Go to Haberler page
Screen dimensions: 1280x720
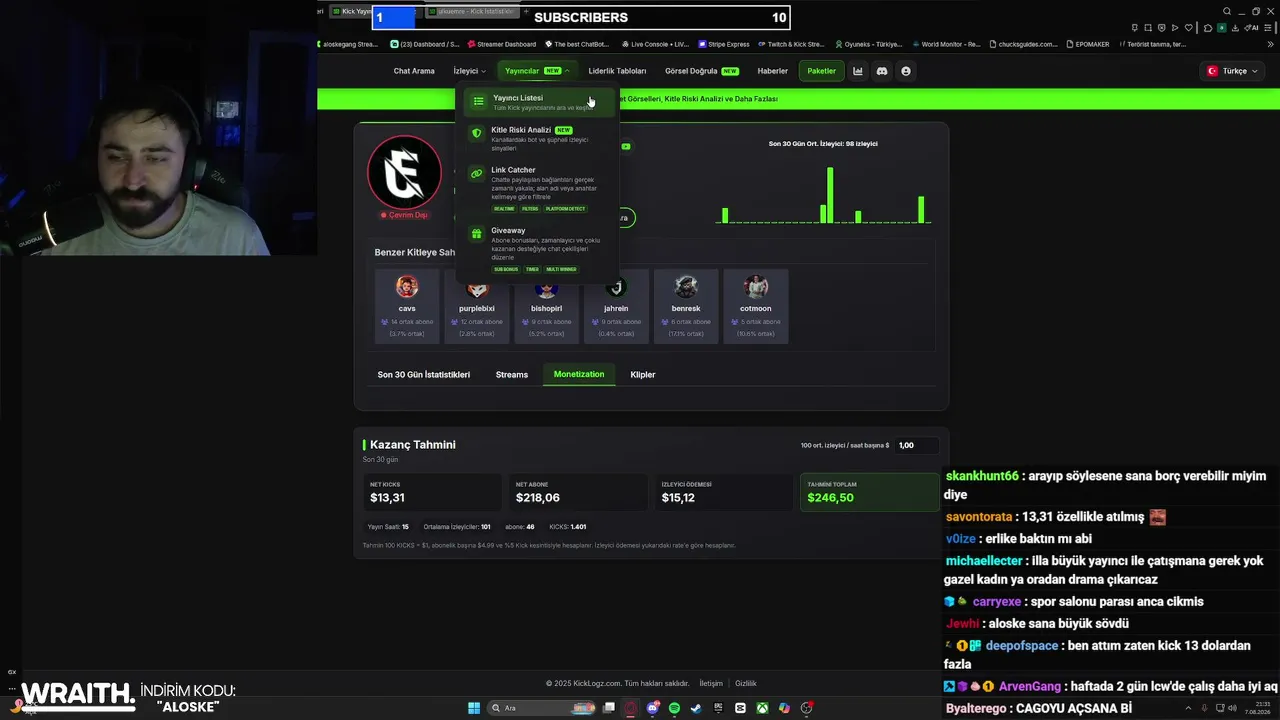pos(772,71)
